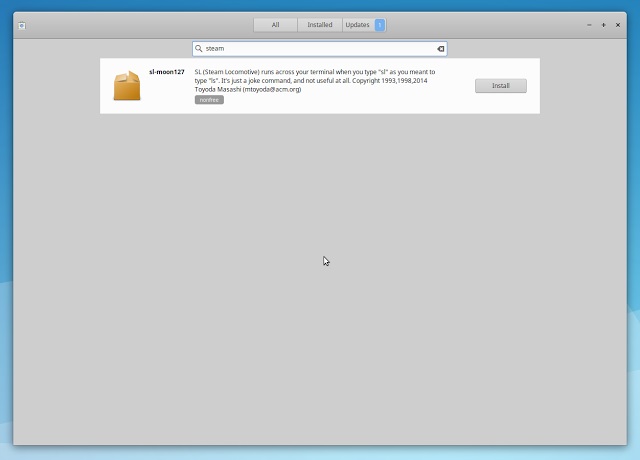Click the mtoyoda@acm.org author email text
640x460 pixels.
[x=271, y=89]
